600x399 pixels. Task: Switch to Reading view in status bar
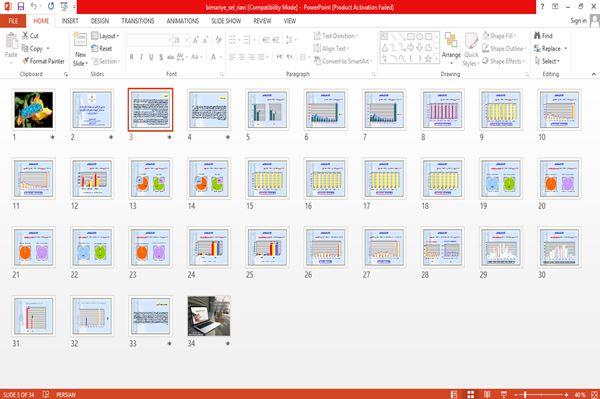point(487,394)
